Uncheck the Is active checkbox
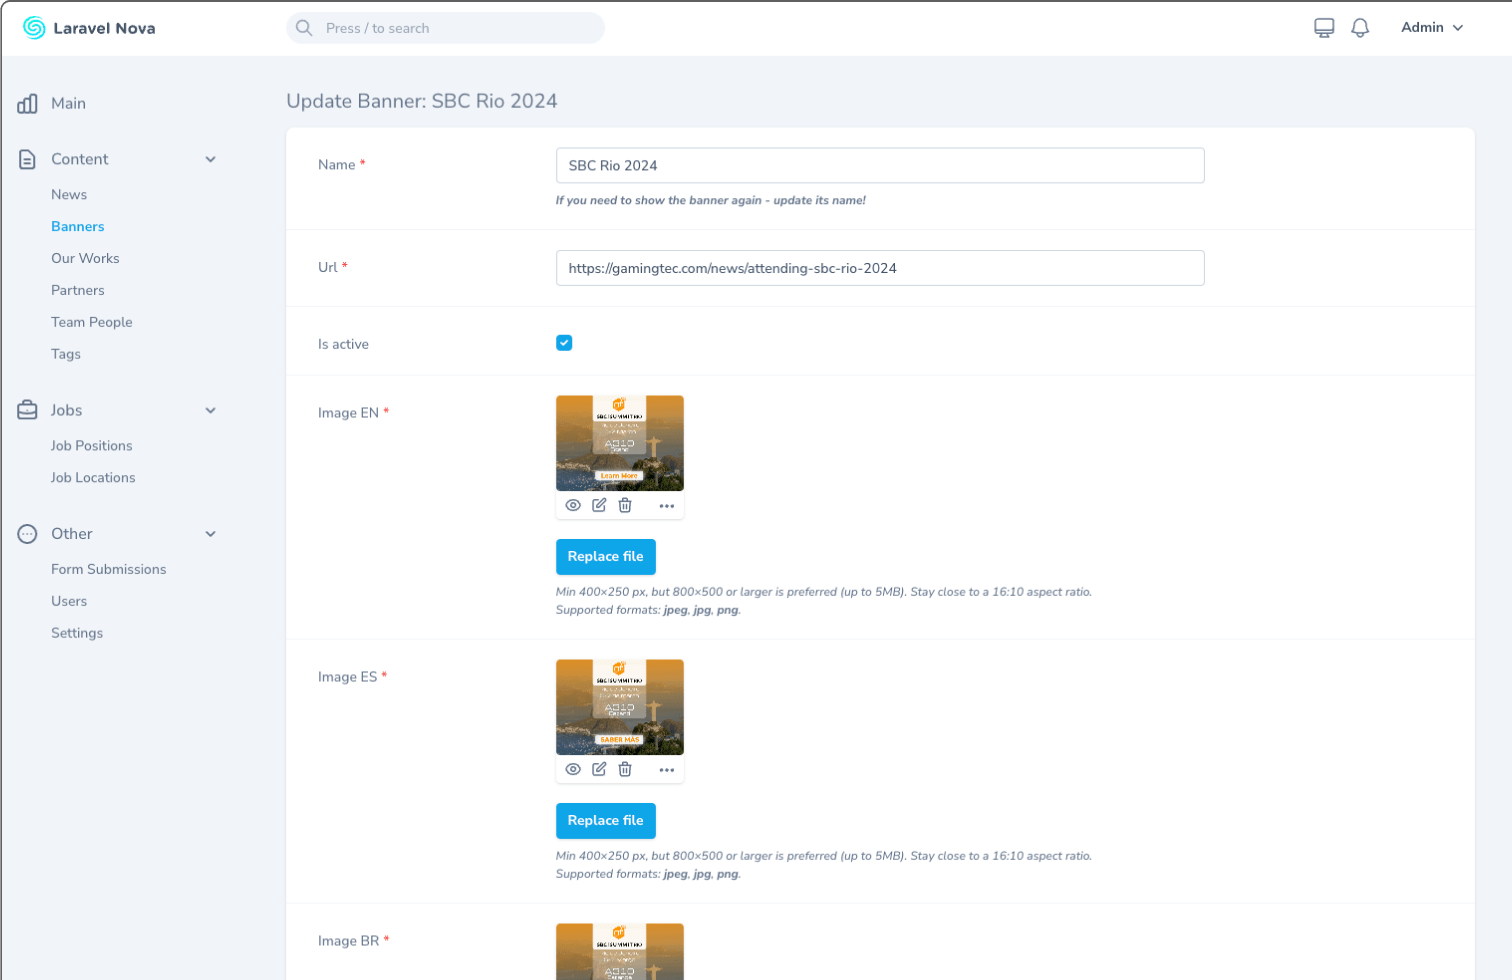Image resolution: width=1512 pixels, height=980 pixels. click(564, 343)
